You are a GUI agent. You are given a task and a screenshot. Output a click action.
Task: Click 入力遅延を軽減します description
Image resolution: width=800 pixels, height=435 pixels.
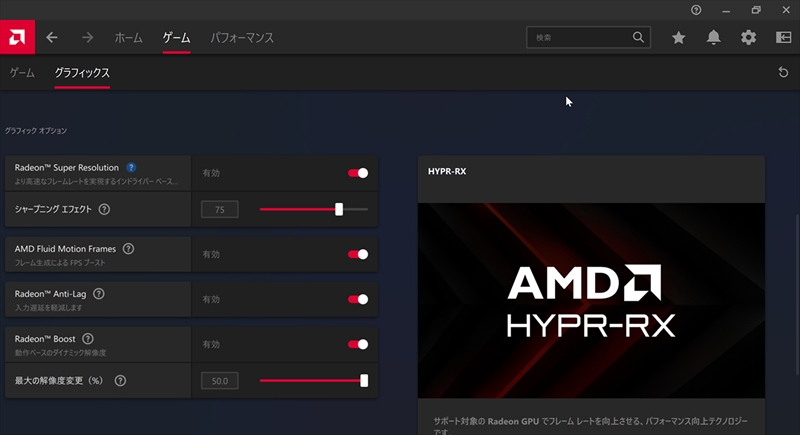point(48,308)
